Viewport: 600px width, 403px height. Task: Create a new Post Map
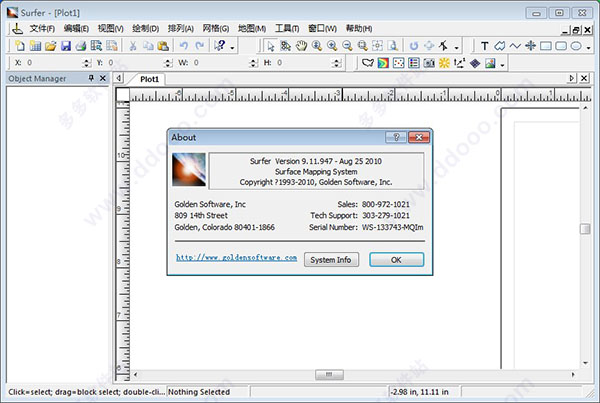398,63
